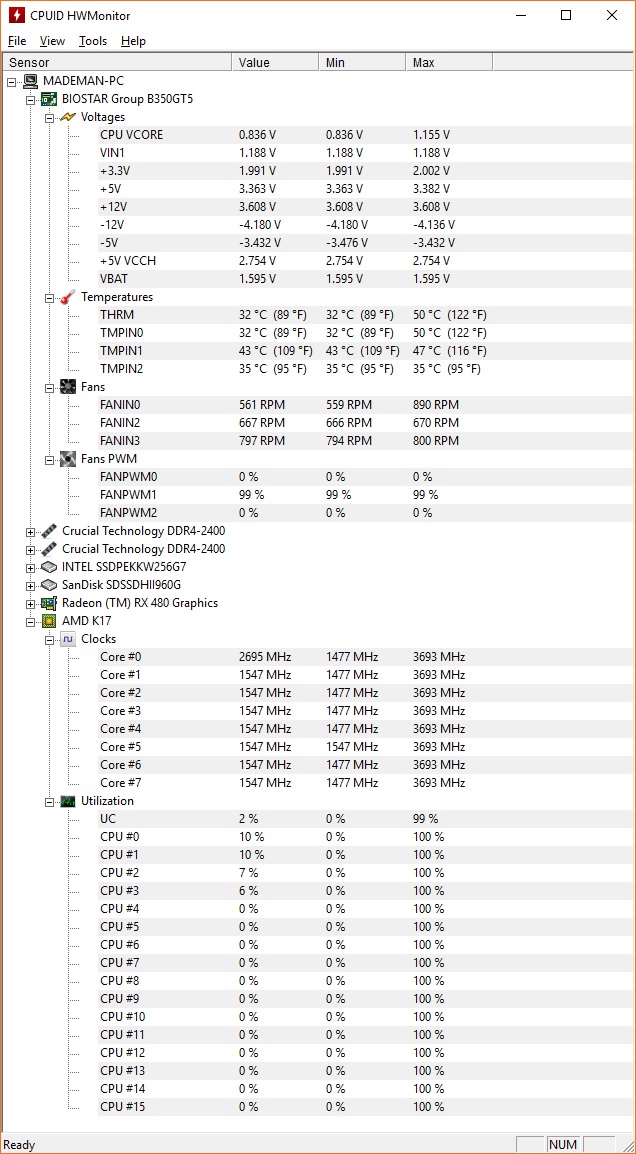Click the AMD K17 processor icon
The width and height of the screenshot is (636, 1154).
pyautogui.click(x=49, y=621)
